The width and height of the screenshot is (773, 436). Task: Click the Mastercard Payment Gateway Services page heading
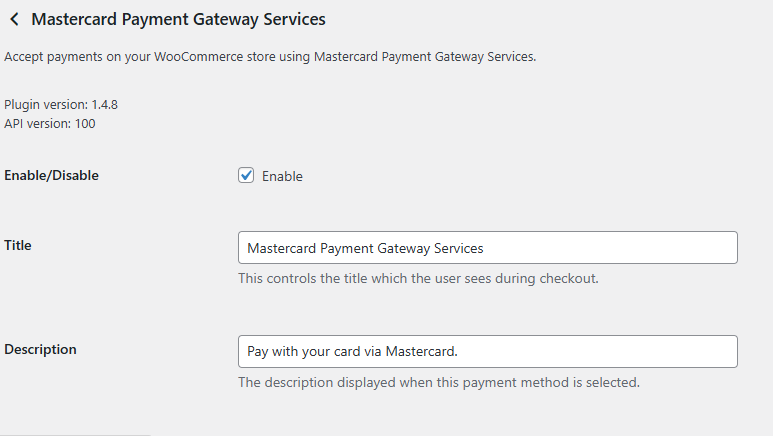click(178, 19)
